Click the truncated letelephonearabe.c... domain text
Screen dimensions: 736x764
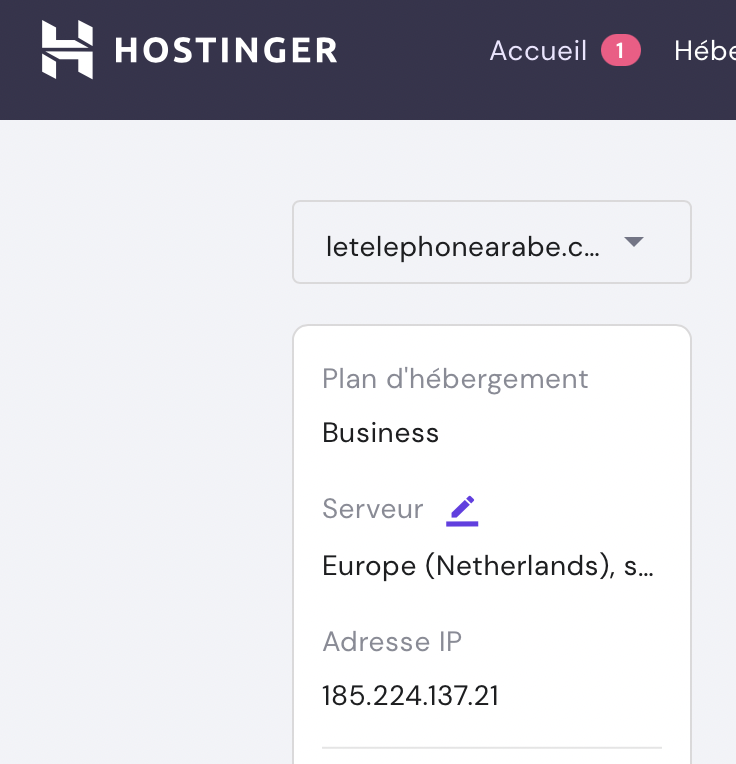point(462,247)
